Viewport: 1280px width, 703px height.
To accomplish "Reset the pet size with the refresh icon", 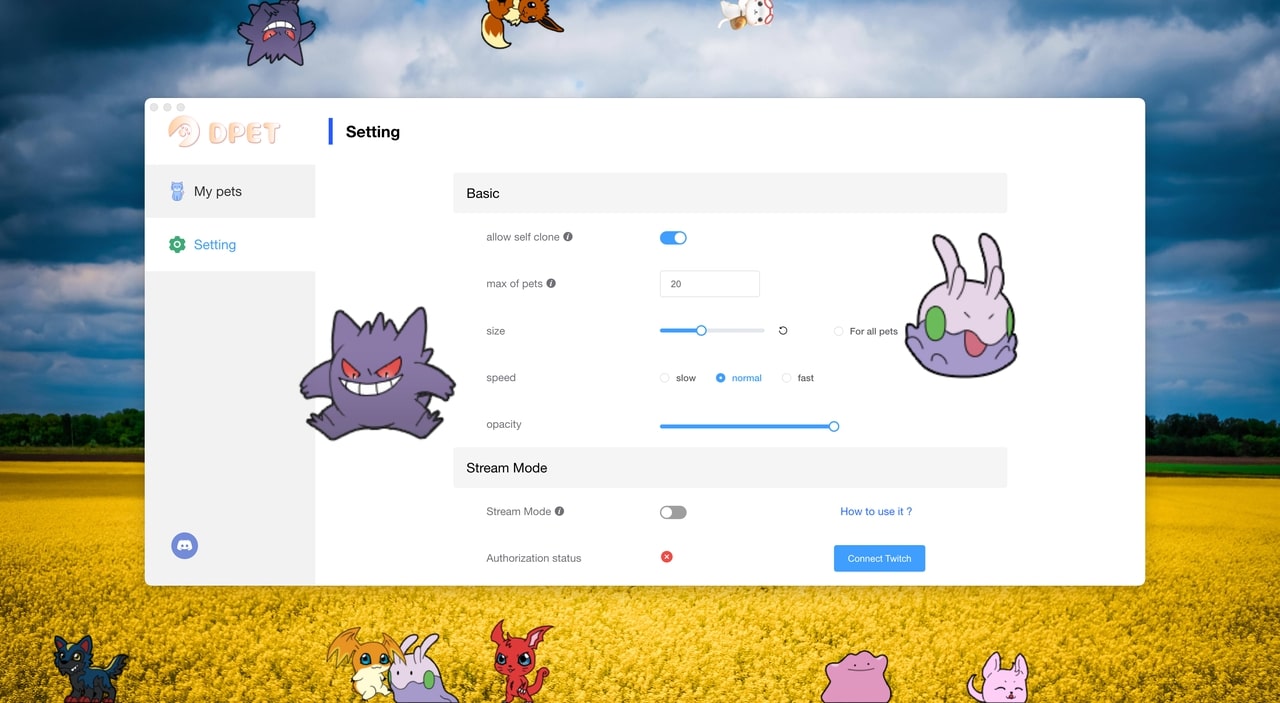I will click(x=783, y=330).
